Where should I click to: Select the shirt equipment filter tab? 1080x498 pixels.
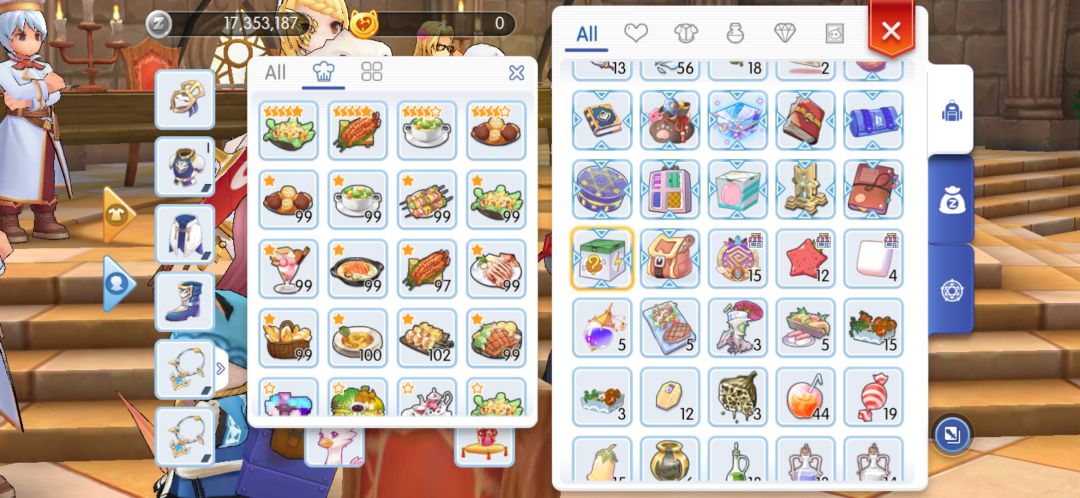[686, 32]
